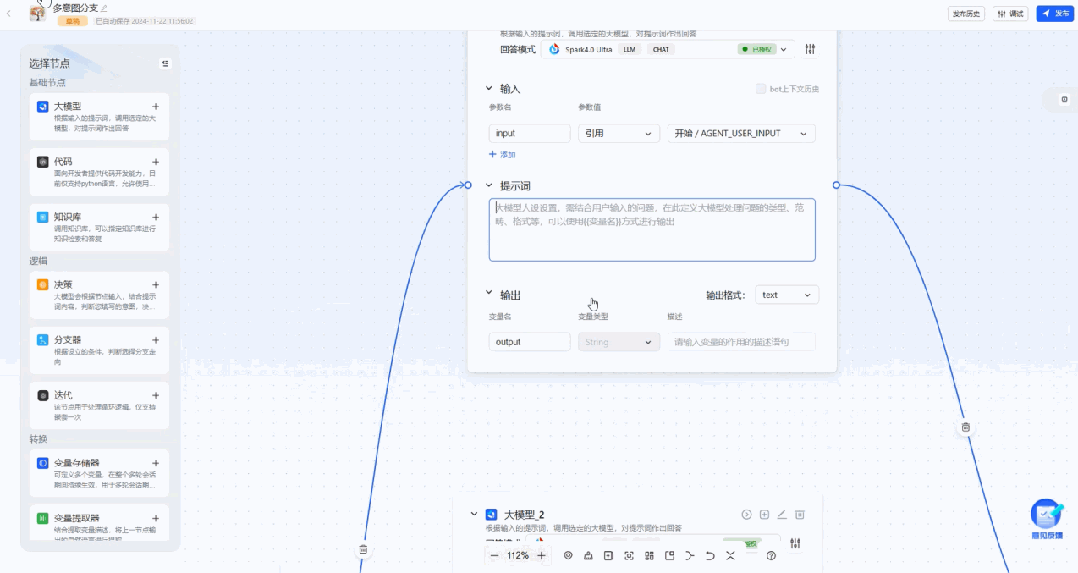
Task: Click 发布历史 button
Action: click(966, 14)
